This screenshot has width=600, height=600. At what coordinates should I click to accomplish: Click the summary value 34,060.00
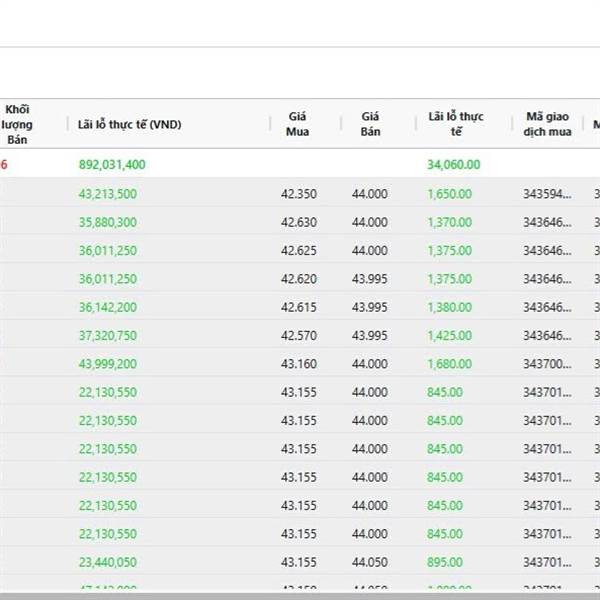453,164
